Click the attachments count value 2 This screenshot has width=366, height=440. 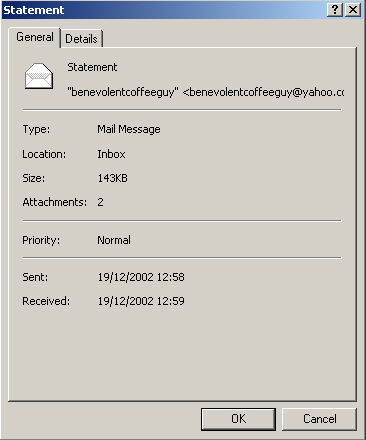coord(100,202)
